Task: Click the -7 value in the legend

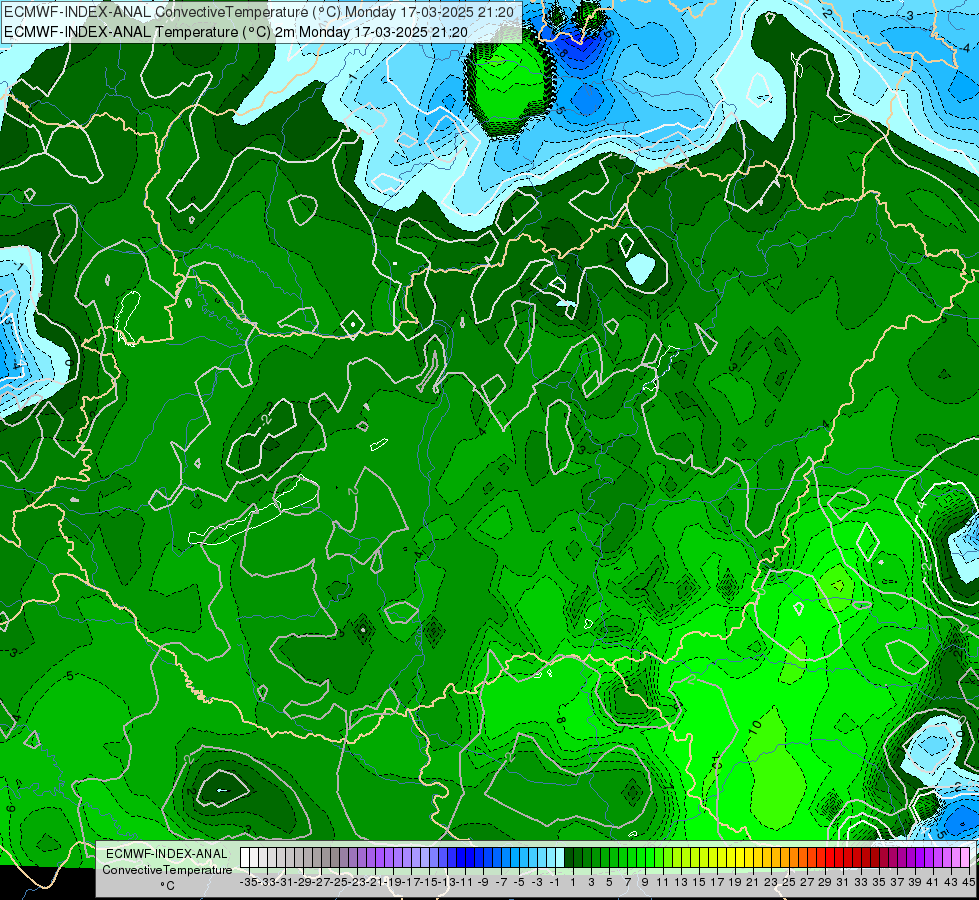Action: click(x=501, y=882)
